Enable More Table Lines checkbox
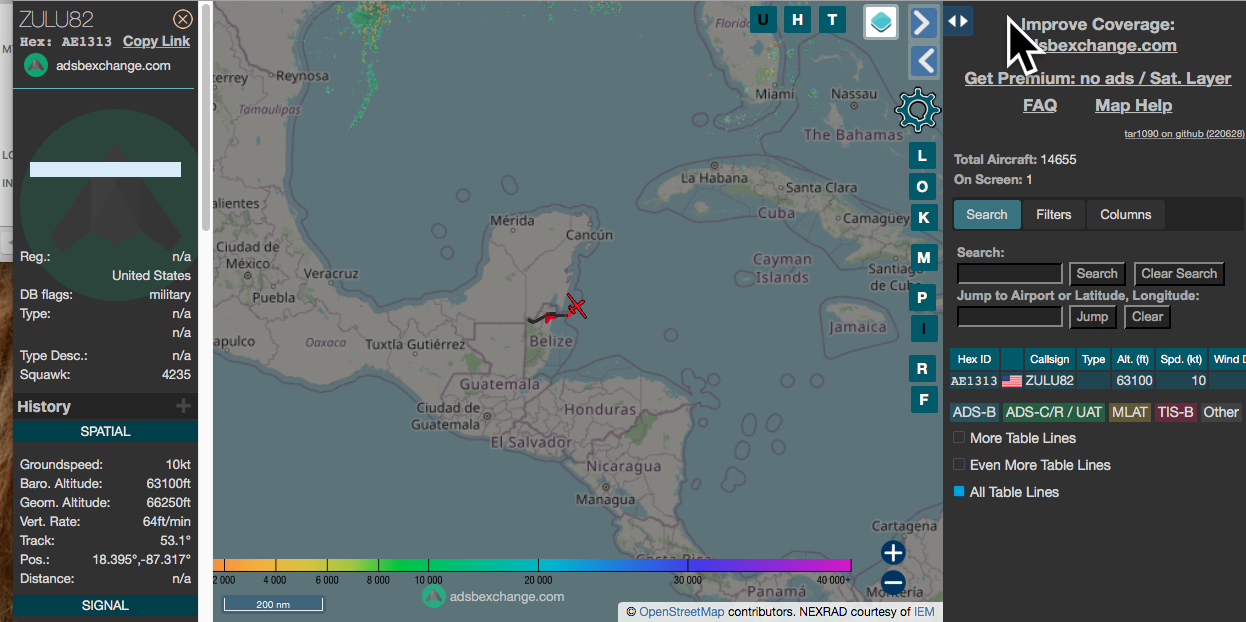 (x=959, y=438)
